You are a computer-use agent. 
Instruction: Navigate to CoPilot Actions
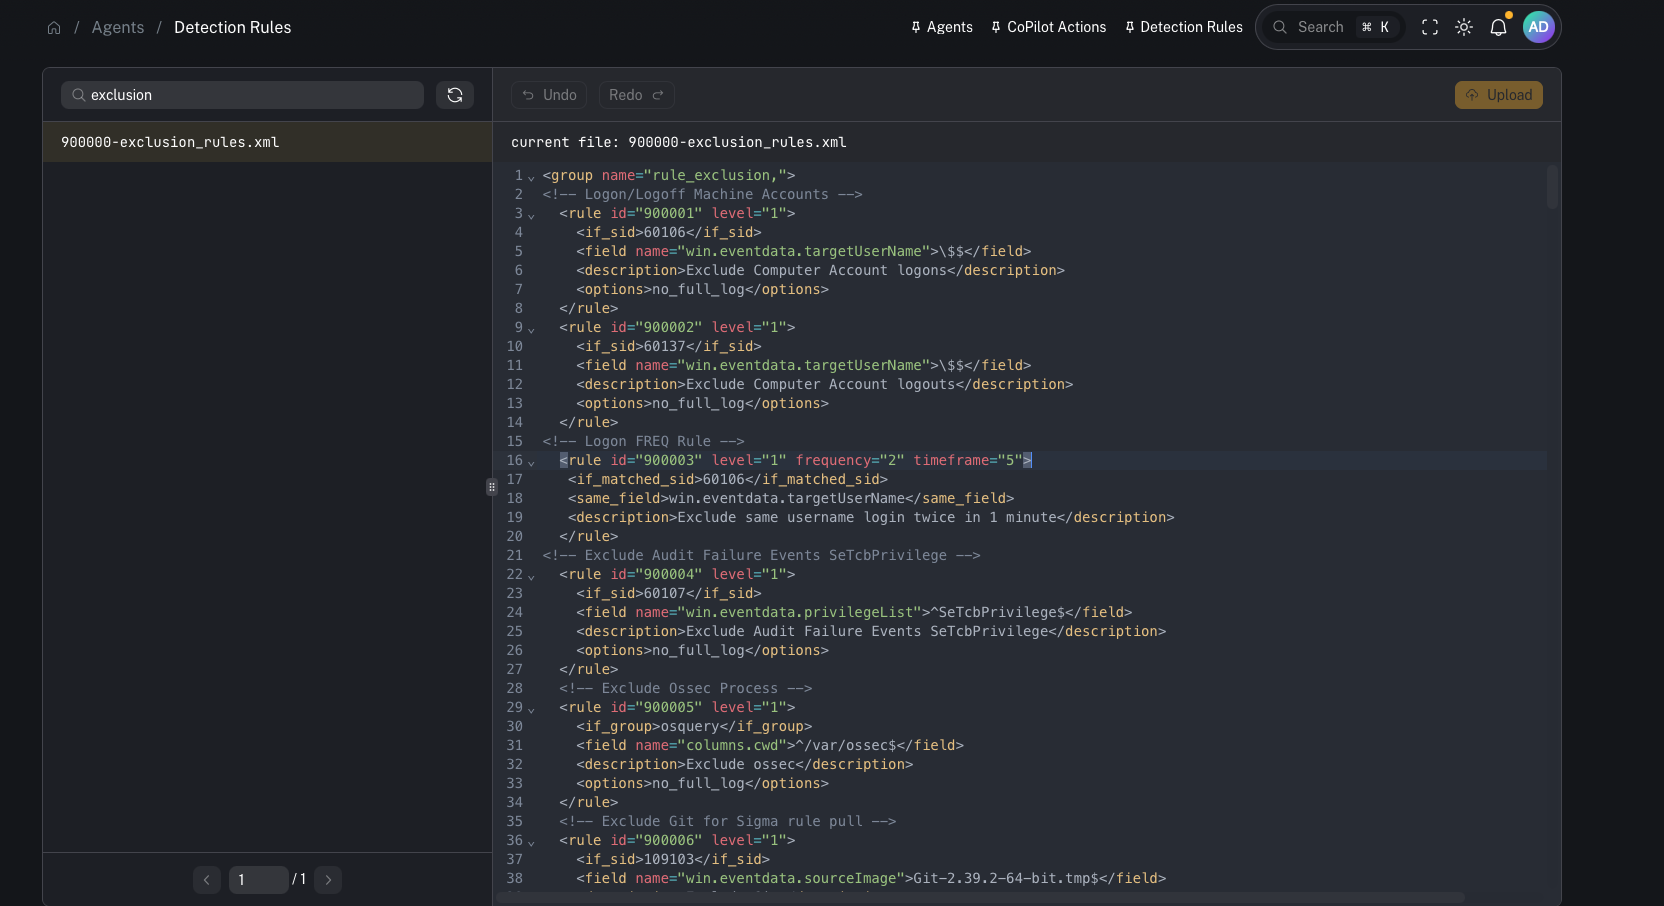tap(1056, 27)
